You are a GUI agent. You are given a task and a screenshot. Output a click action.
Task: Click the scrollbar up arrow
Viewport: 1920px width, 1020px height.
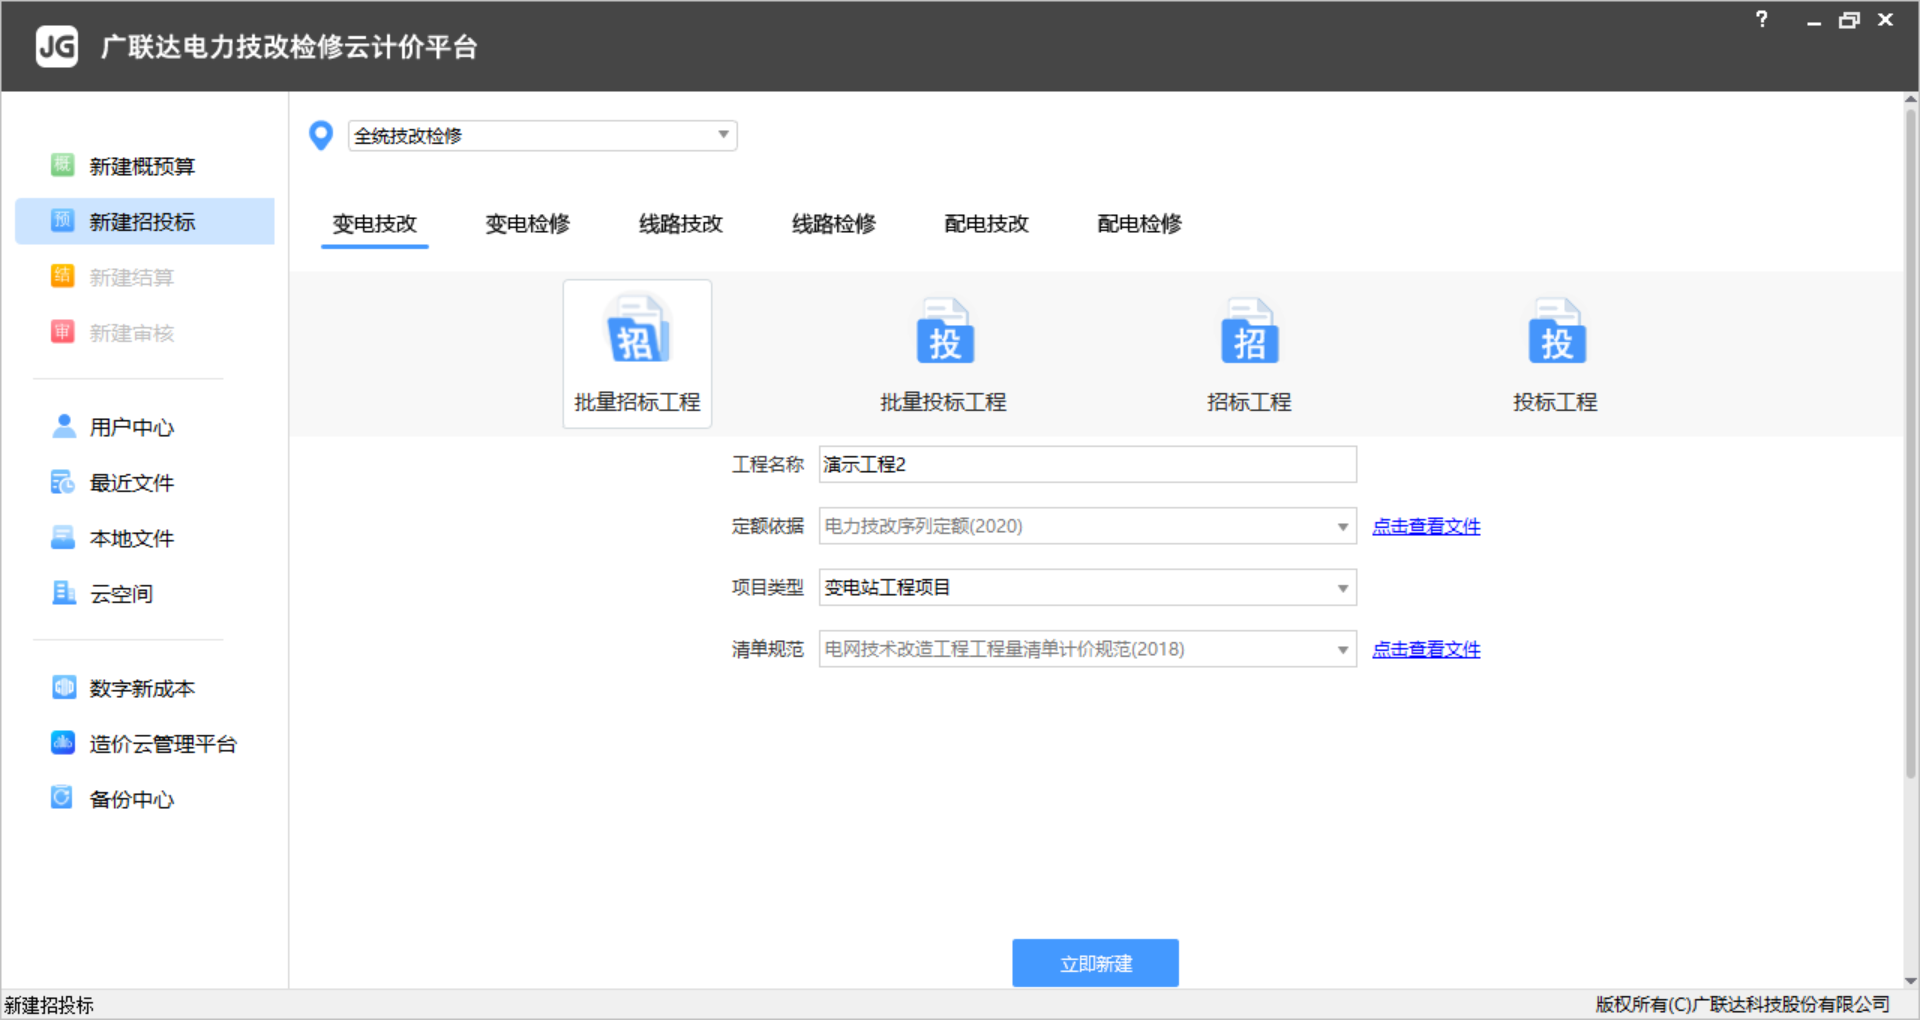(1910, 99)
